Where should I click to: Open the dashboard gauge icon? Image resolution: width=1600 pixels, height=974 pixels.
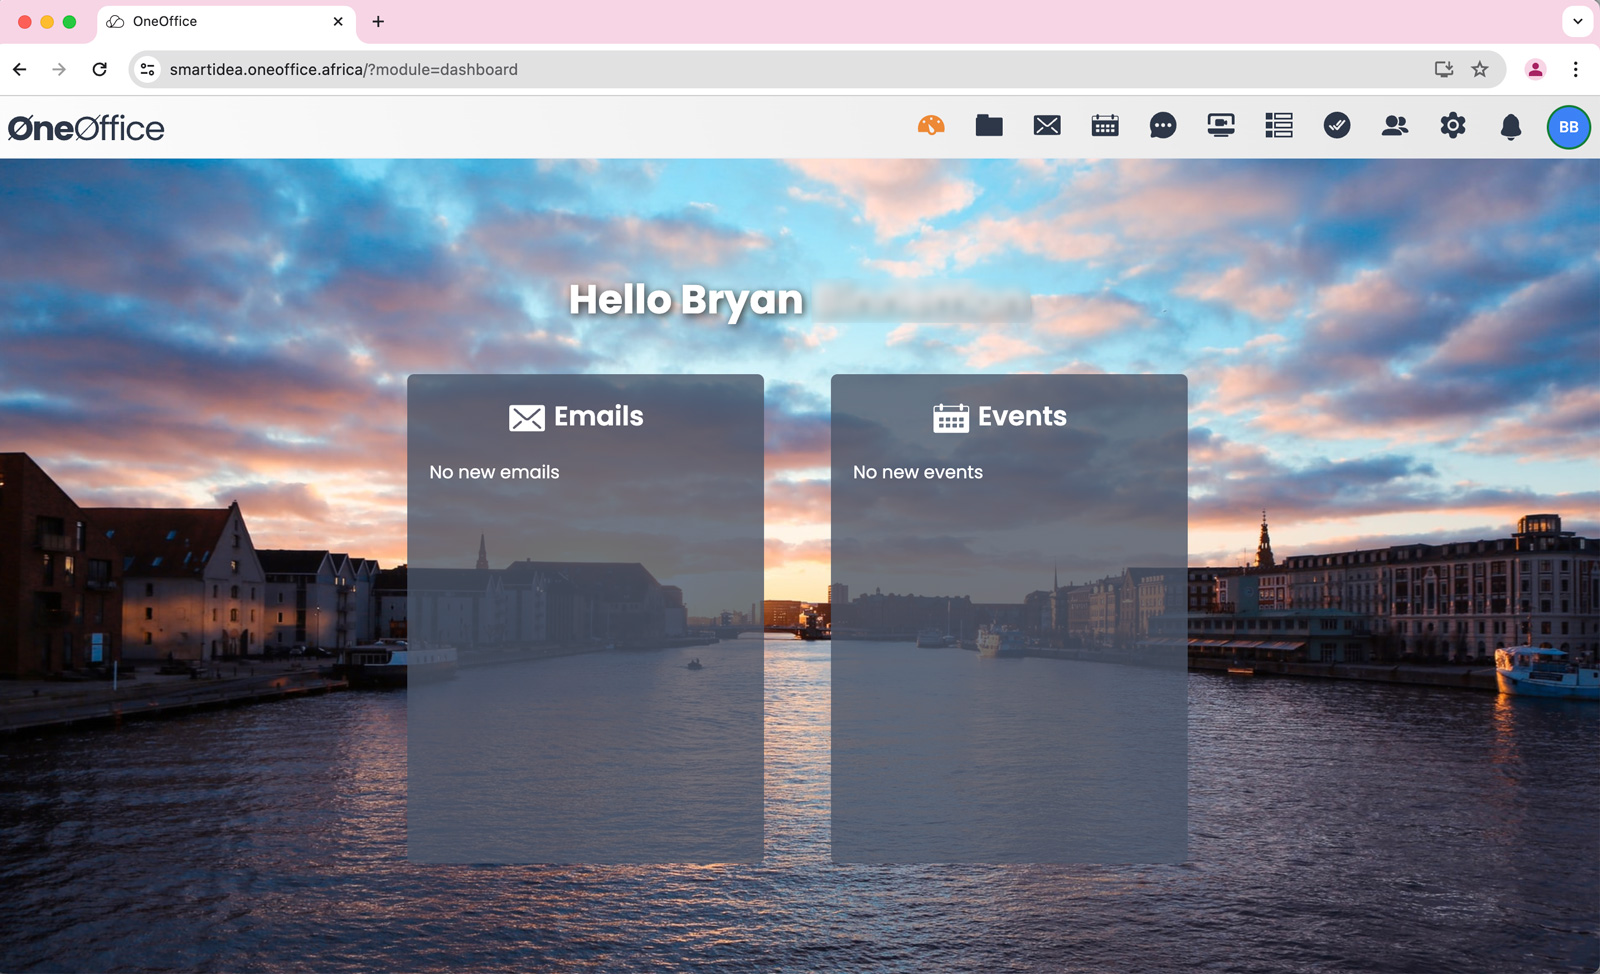pos(931,126)
